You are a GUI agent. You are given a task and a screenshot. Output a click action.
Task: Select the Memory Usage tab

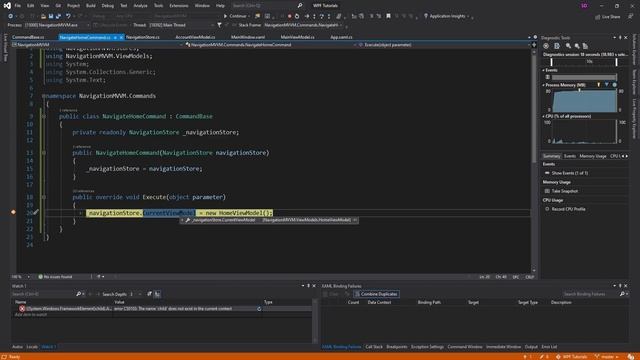pyautogui.click(x=593, y=156)
